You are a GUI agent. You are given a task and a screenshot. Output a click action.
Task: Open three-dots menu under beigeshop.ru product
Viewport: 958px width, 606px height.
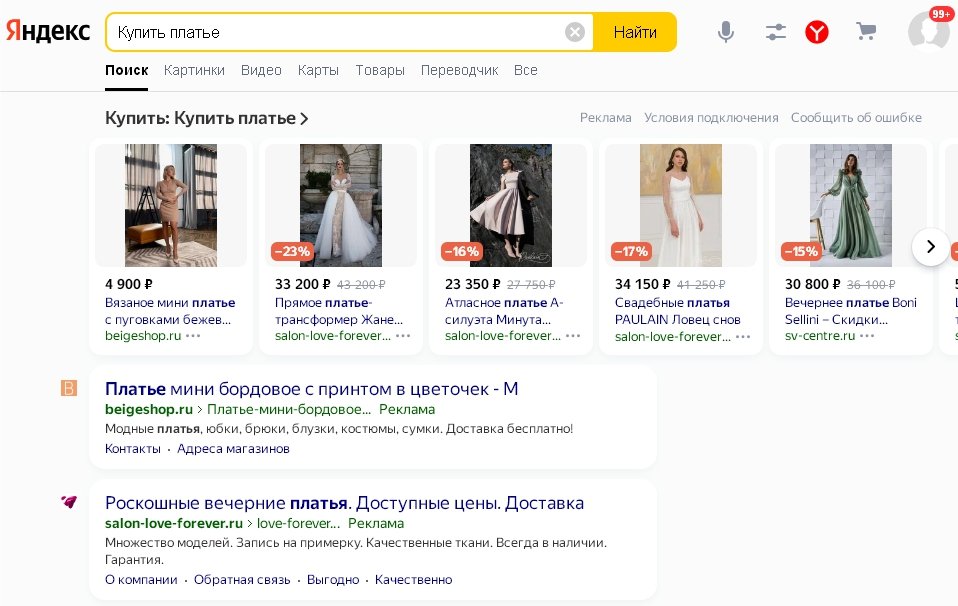194,336
